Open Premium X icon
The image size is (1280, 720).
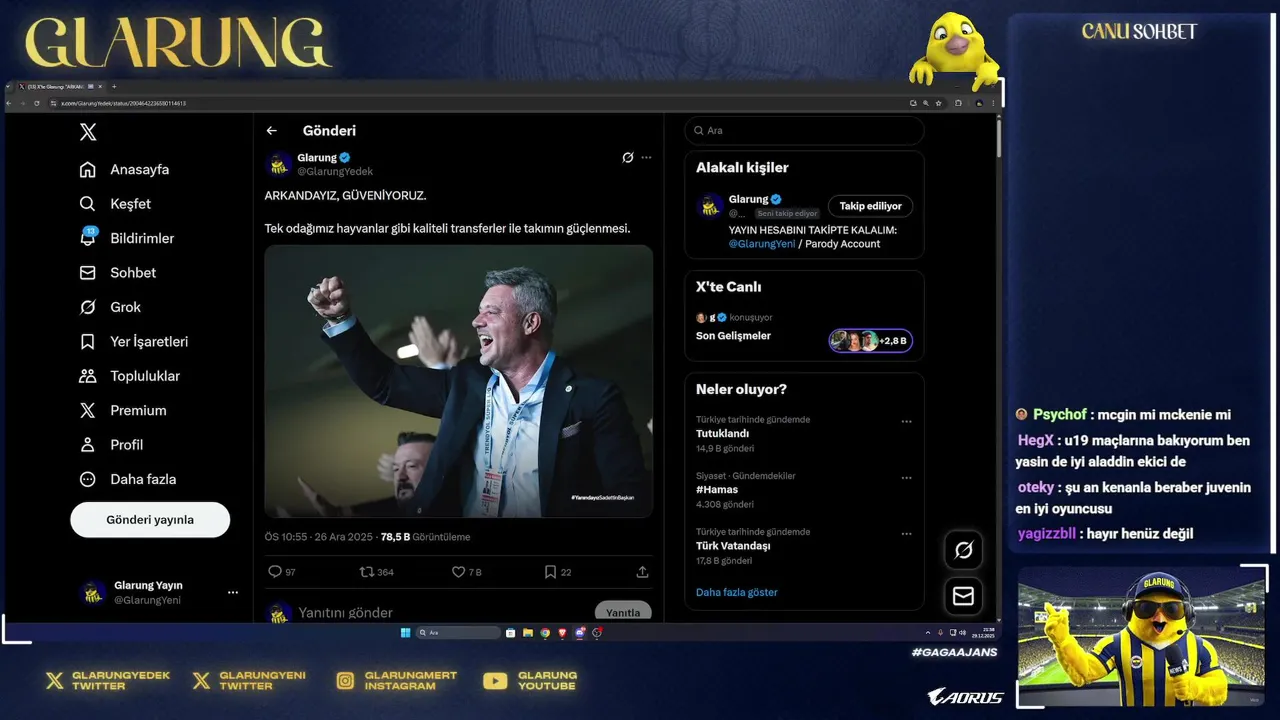click(x=88, y=410)
